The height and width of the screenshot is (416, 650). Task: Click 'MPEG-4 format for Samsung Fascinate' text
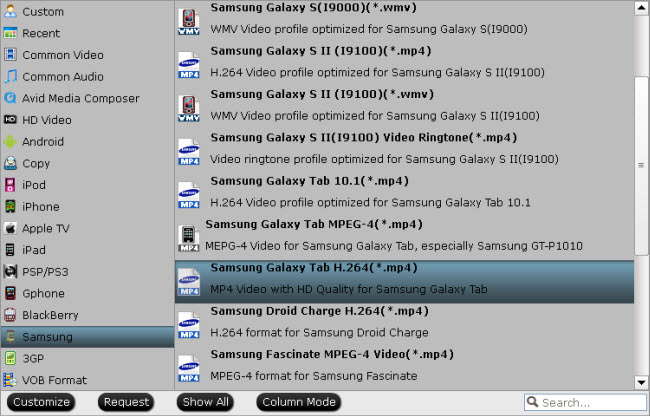314,376
